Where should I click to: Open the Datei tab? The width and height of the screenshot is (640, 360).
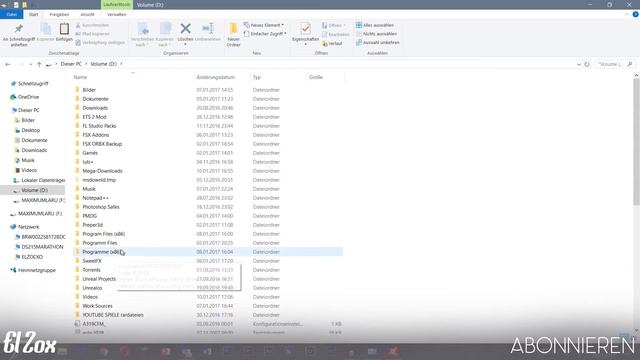pos(11,14)
